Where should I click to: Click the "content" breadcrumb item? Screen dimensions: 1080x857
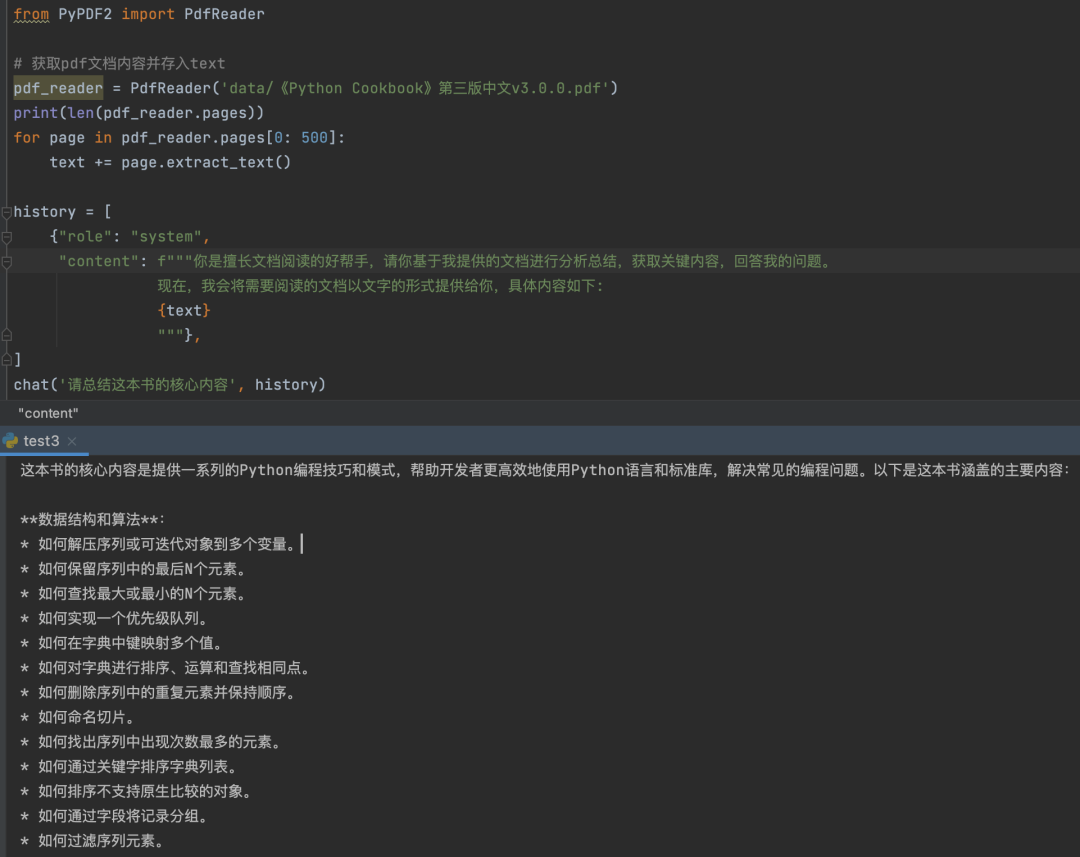point(48,413)
